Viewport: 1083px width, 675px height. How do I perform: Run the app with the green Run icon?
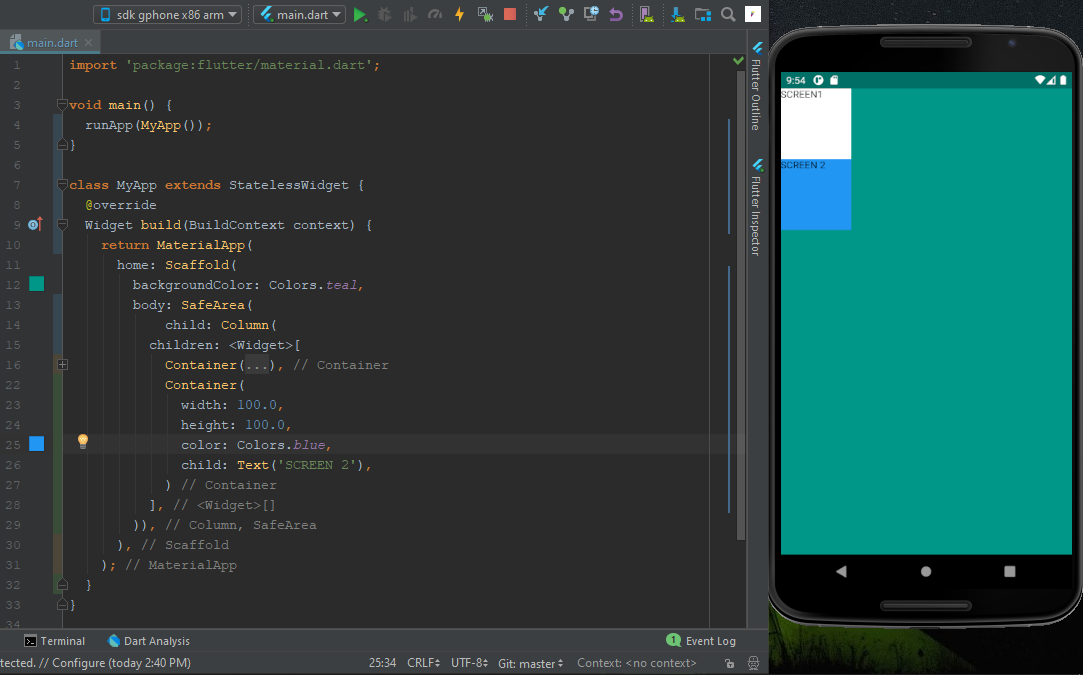(x=361, y=14)
